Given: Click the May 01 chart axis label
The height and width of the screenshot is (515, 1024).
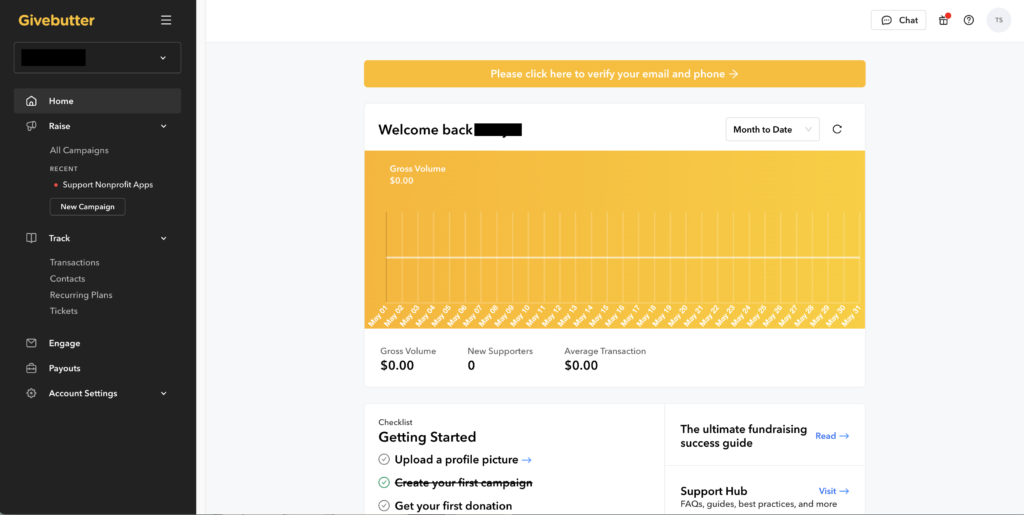Looking at the screenshot, I should click(377, 315).
